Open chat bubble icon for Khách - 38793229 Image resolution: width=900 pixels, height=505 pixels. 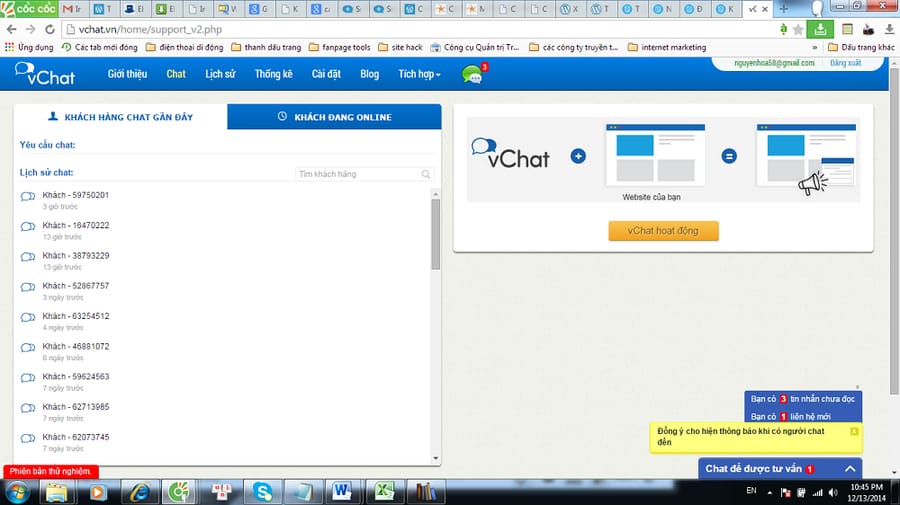coord(28,257)
